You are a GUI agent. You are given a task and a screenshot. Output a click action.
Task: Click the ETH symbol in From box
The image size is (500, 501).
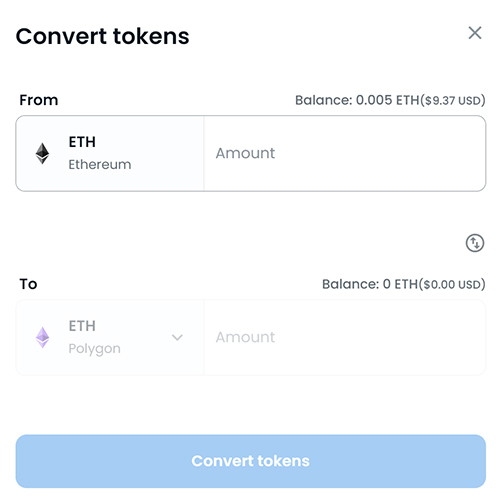tap(82, 142)
